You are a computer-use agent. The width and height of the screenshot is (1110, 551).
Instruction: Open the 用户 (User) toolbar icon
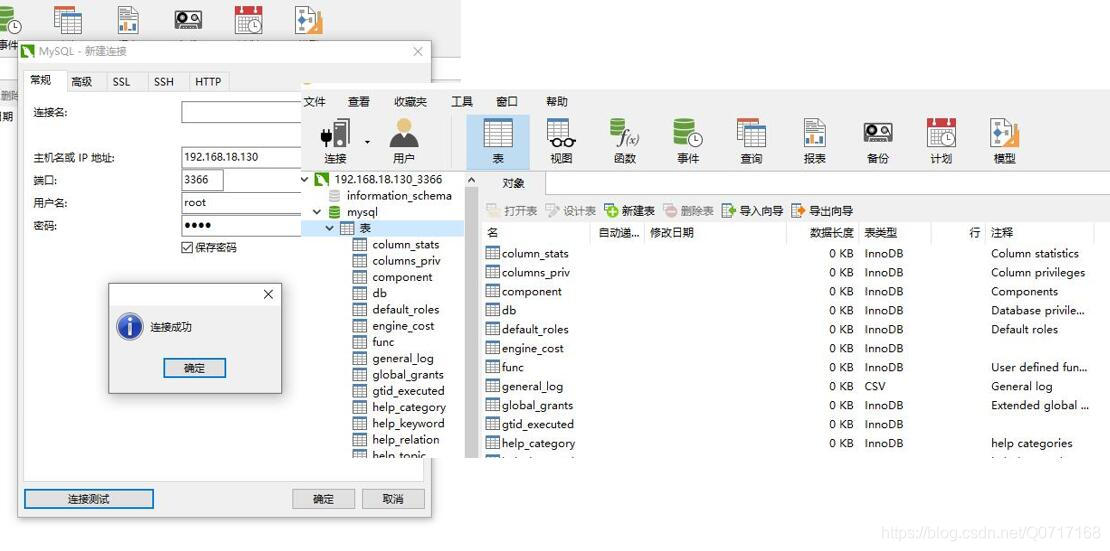(404, 142)
